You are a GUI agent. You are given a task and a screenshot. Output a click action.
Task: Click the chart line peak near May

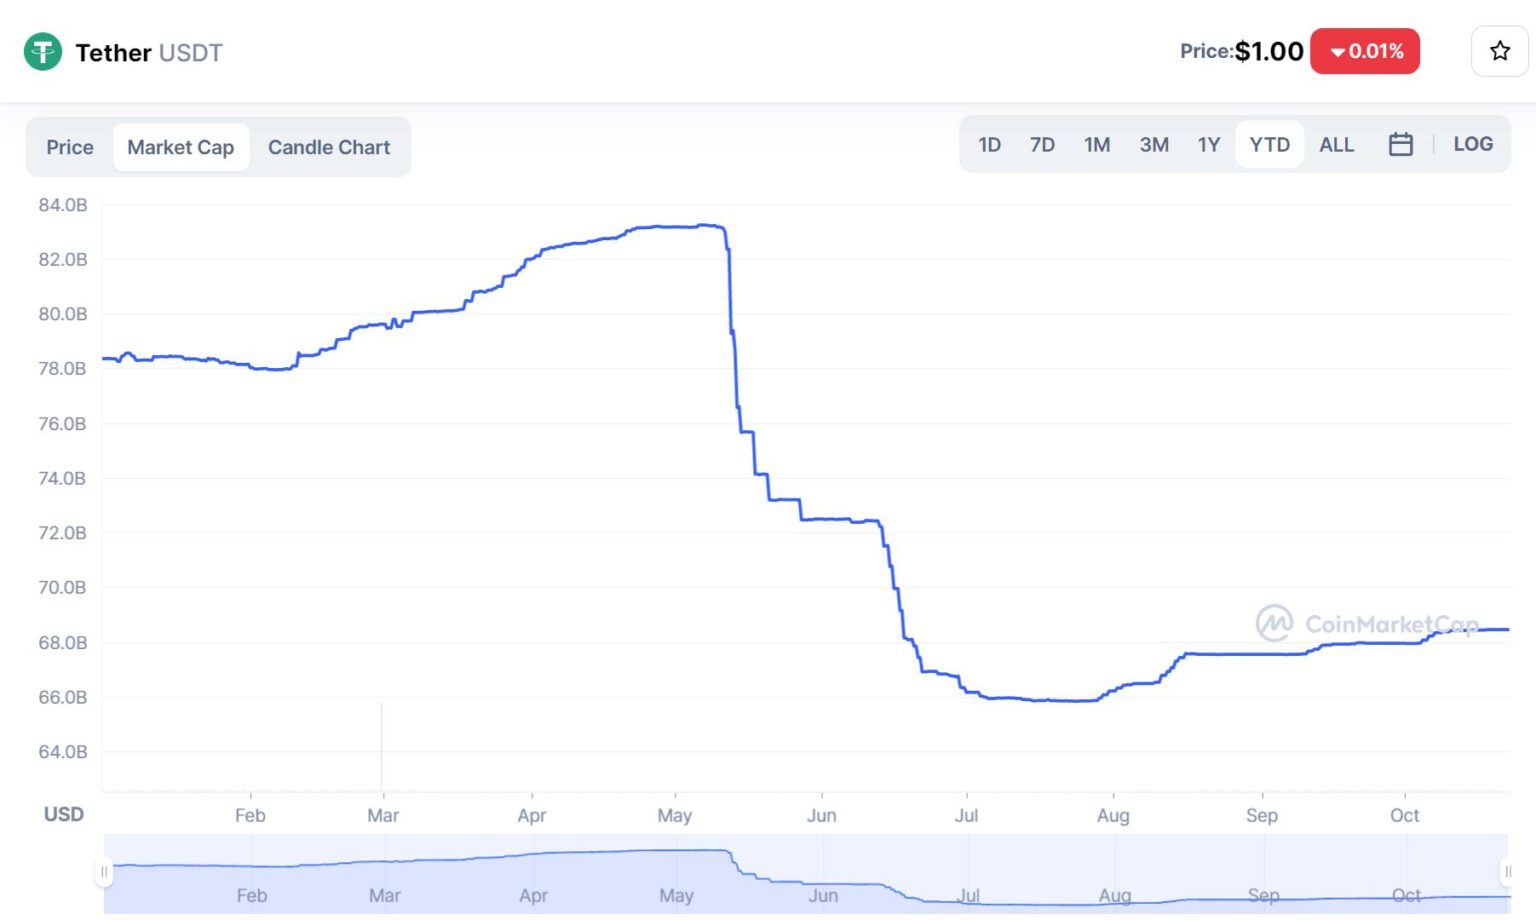pyautogui.click(x=707, y=226)
